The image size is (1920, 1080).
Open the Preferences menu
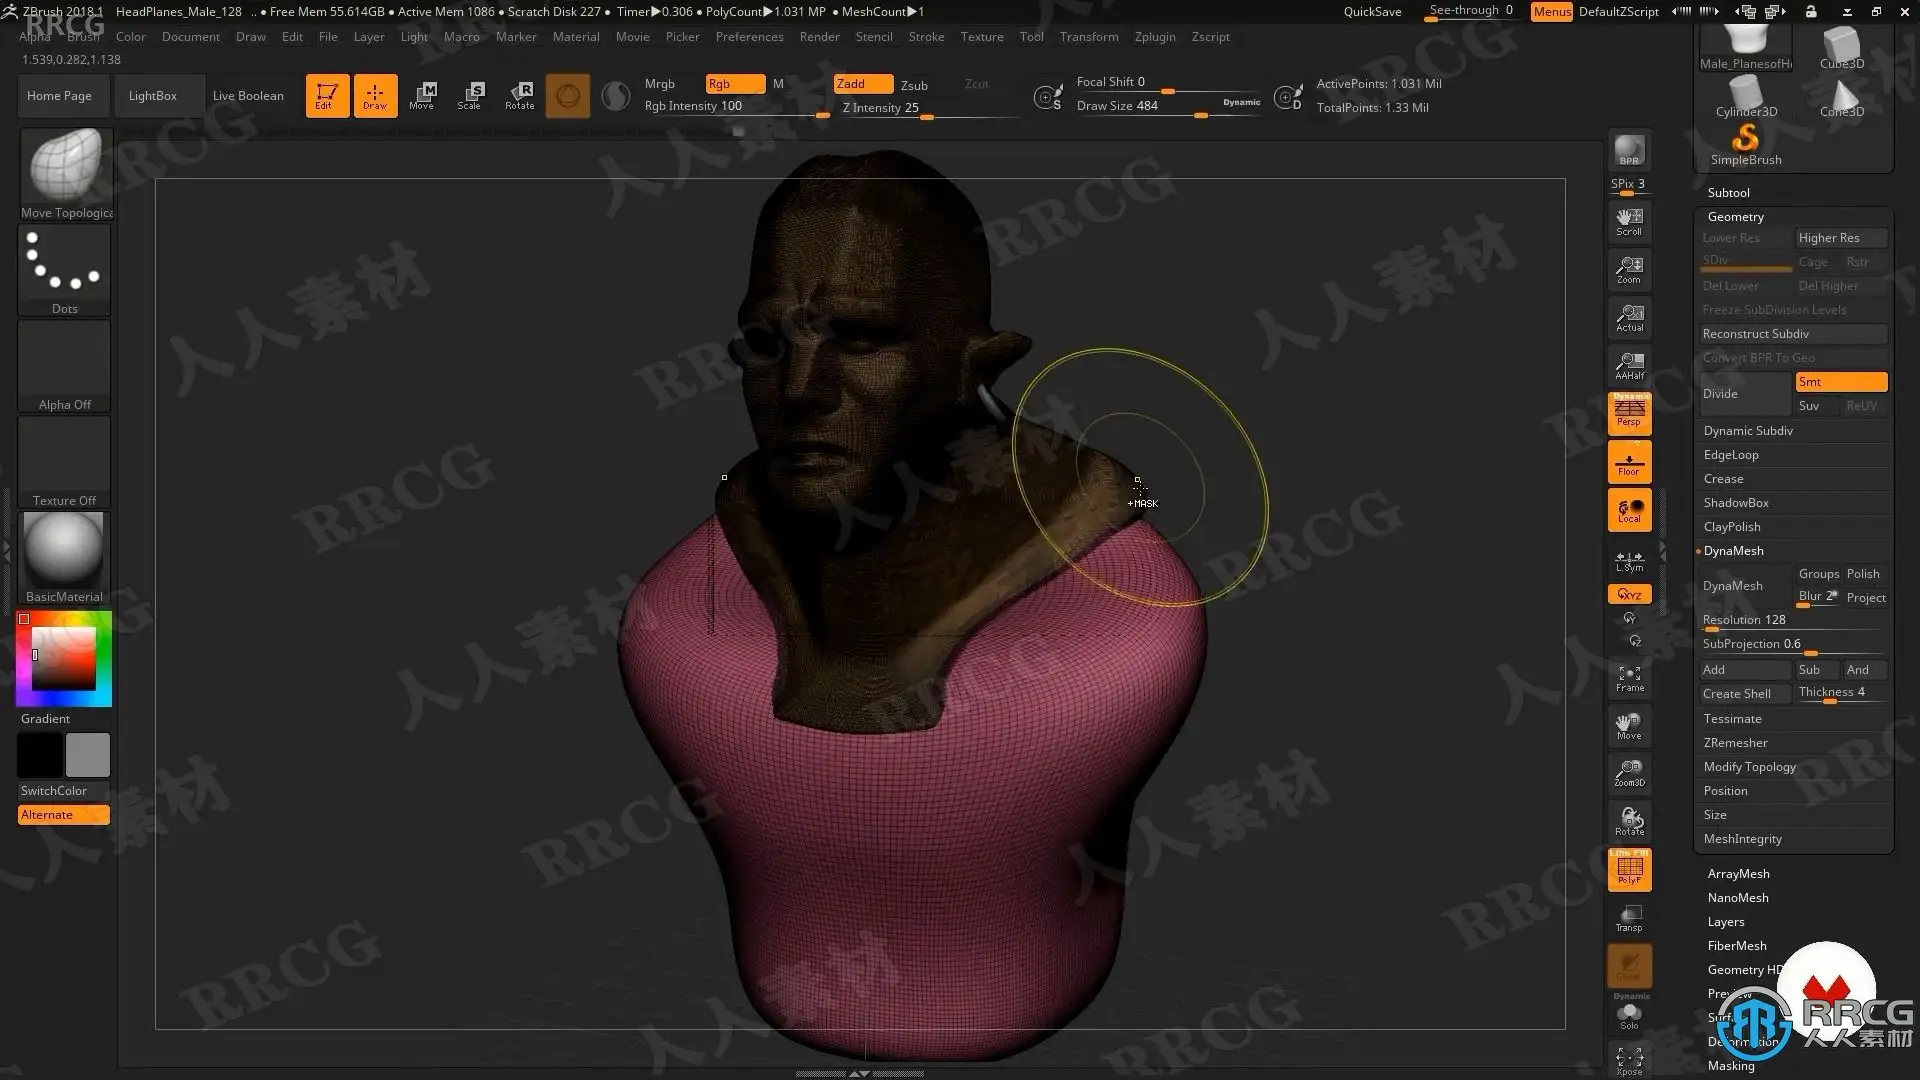tap(749, 37)
